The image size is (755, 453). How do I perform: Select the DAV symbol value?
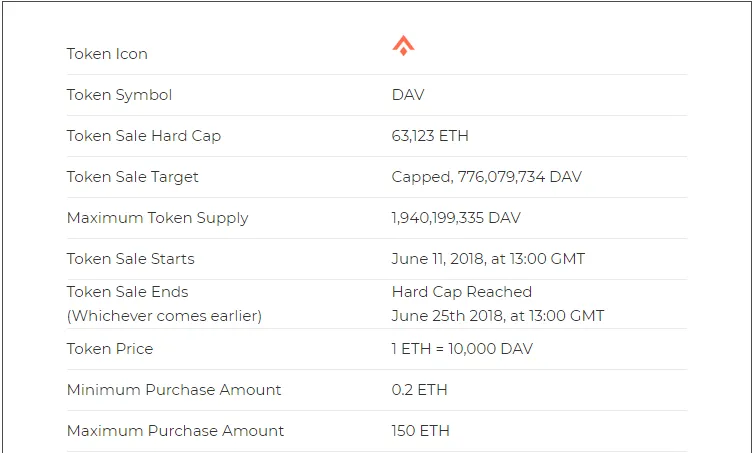(408, 95)
